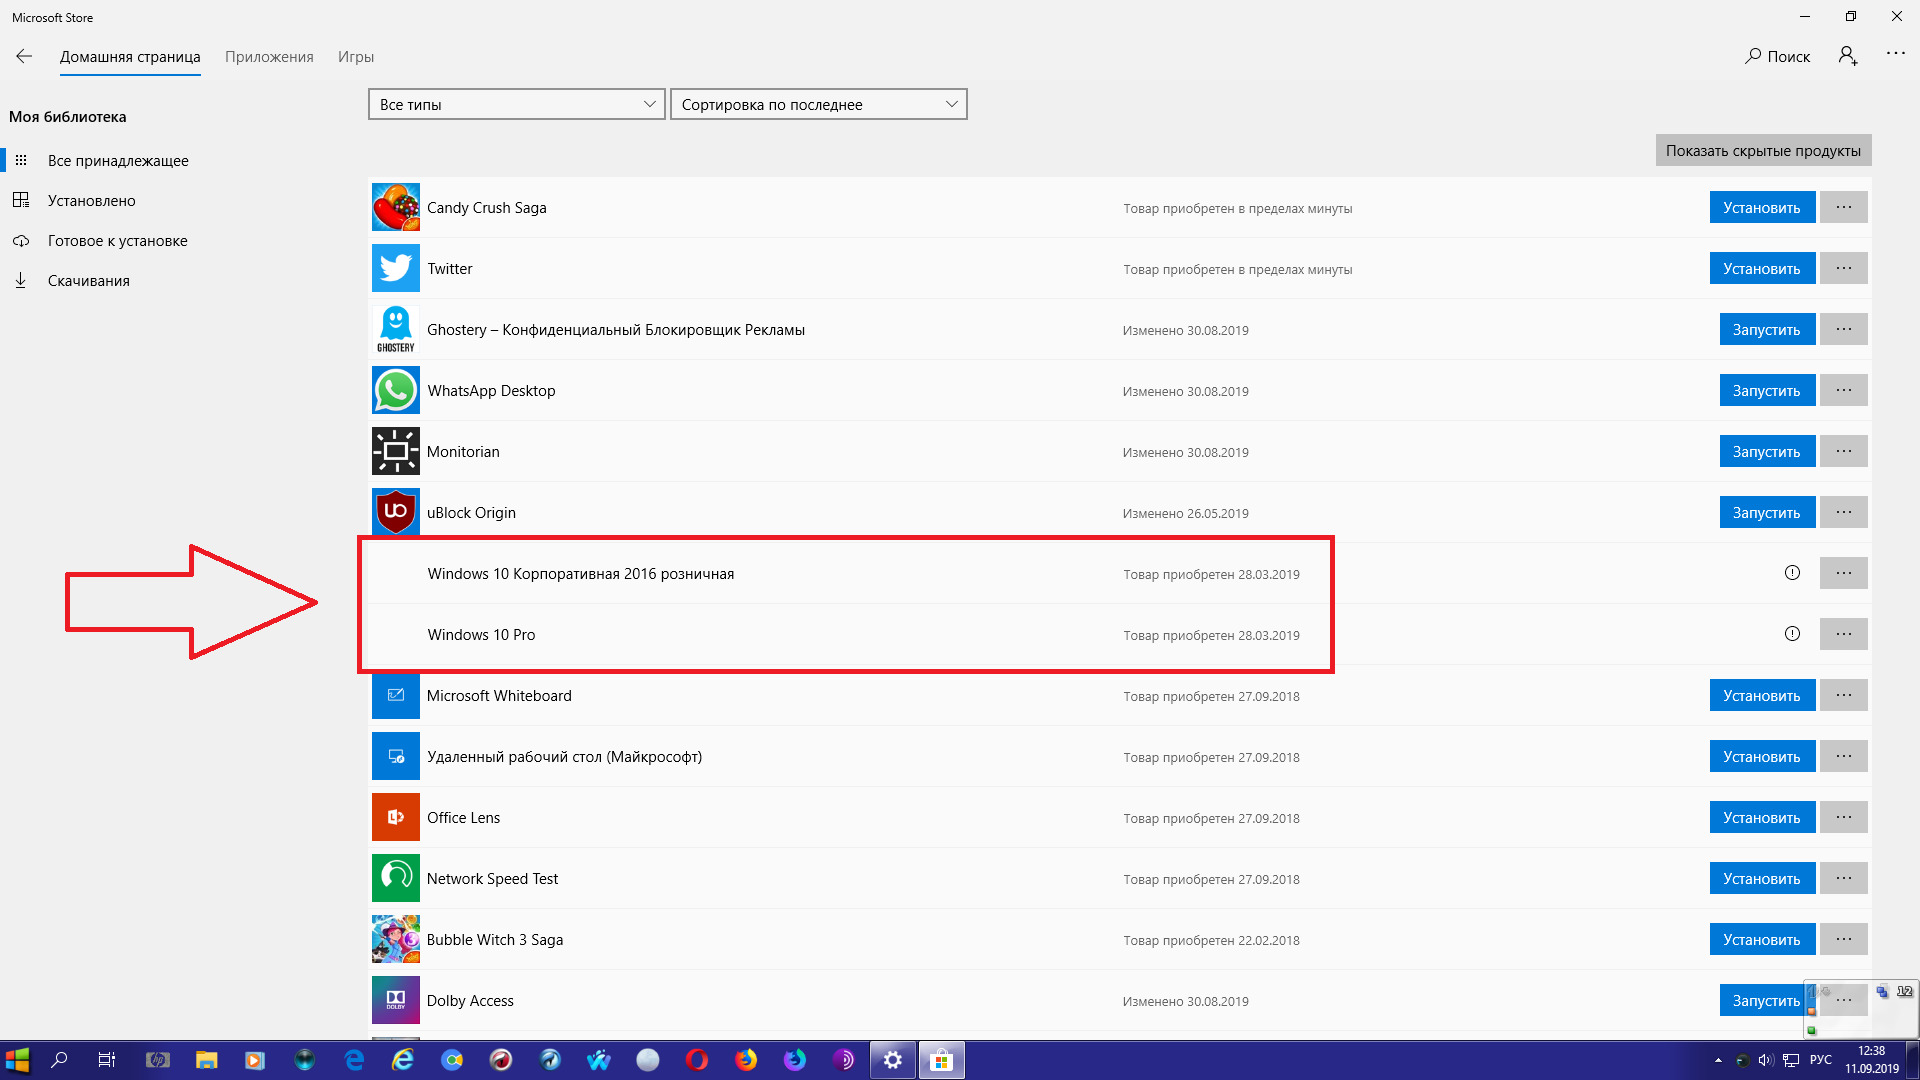Image resolution: width=1920 pixels, height=1080 pixels.
Task: Open taskbar search magnifier
Action: point(60,1060)
